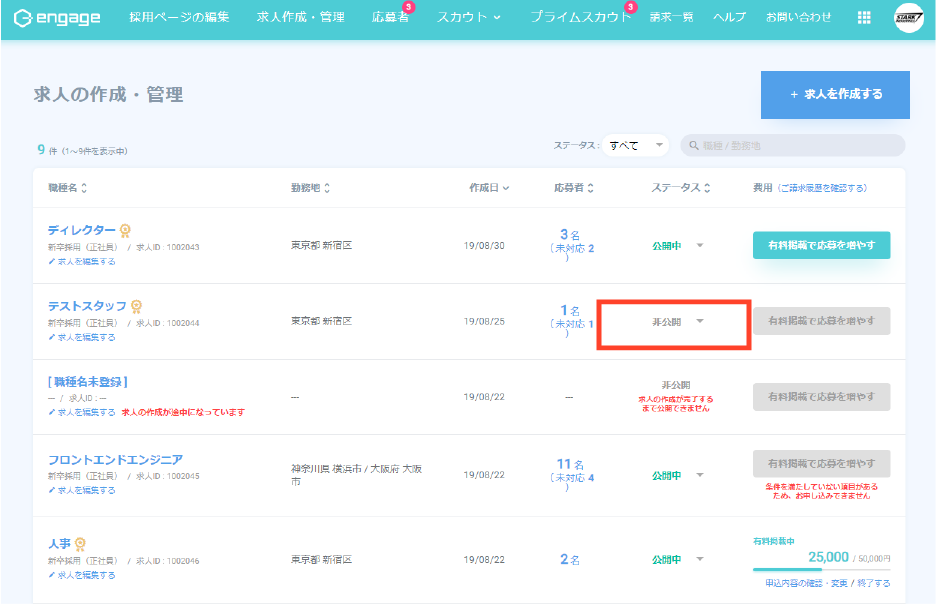Open ヘルプ in navigation
The image size is (936, 604).
(729, 17)
